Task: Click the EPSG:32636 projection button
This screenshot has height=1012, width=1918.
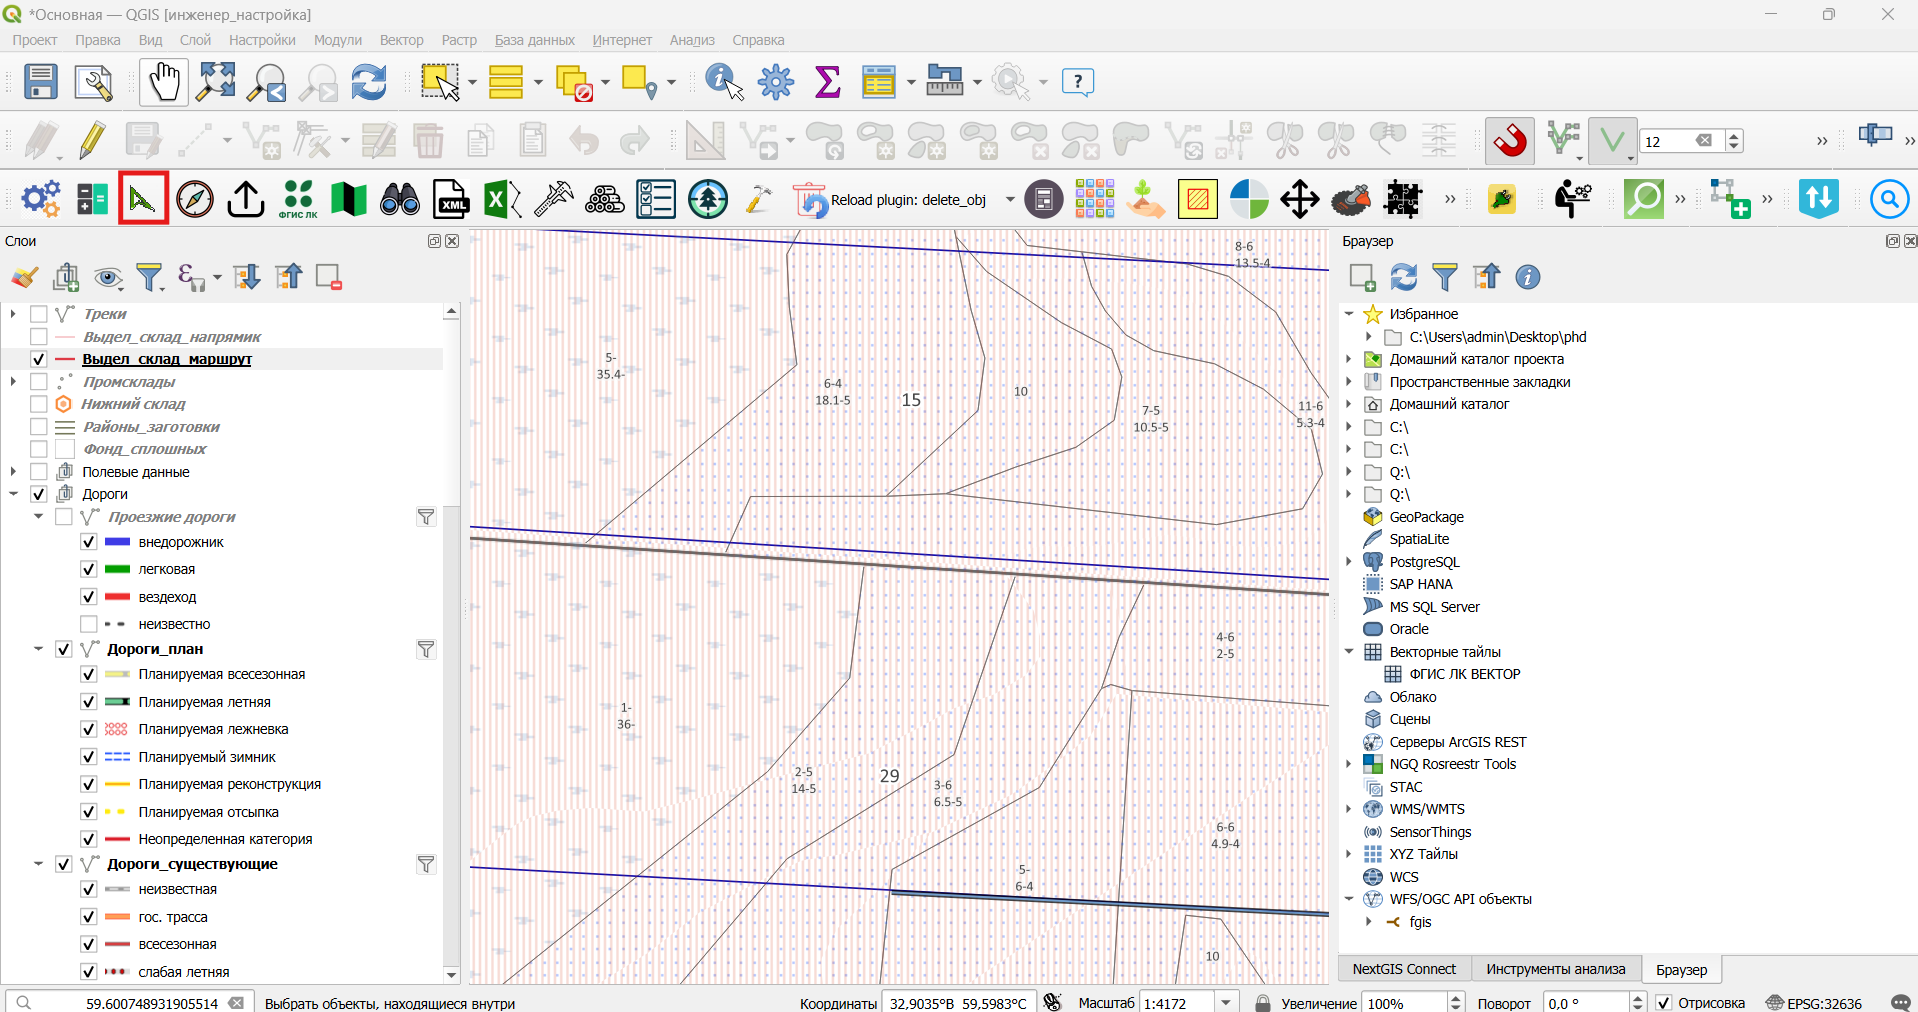Action: [x=1814, y=1003]
